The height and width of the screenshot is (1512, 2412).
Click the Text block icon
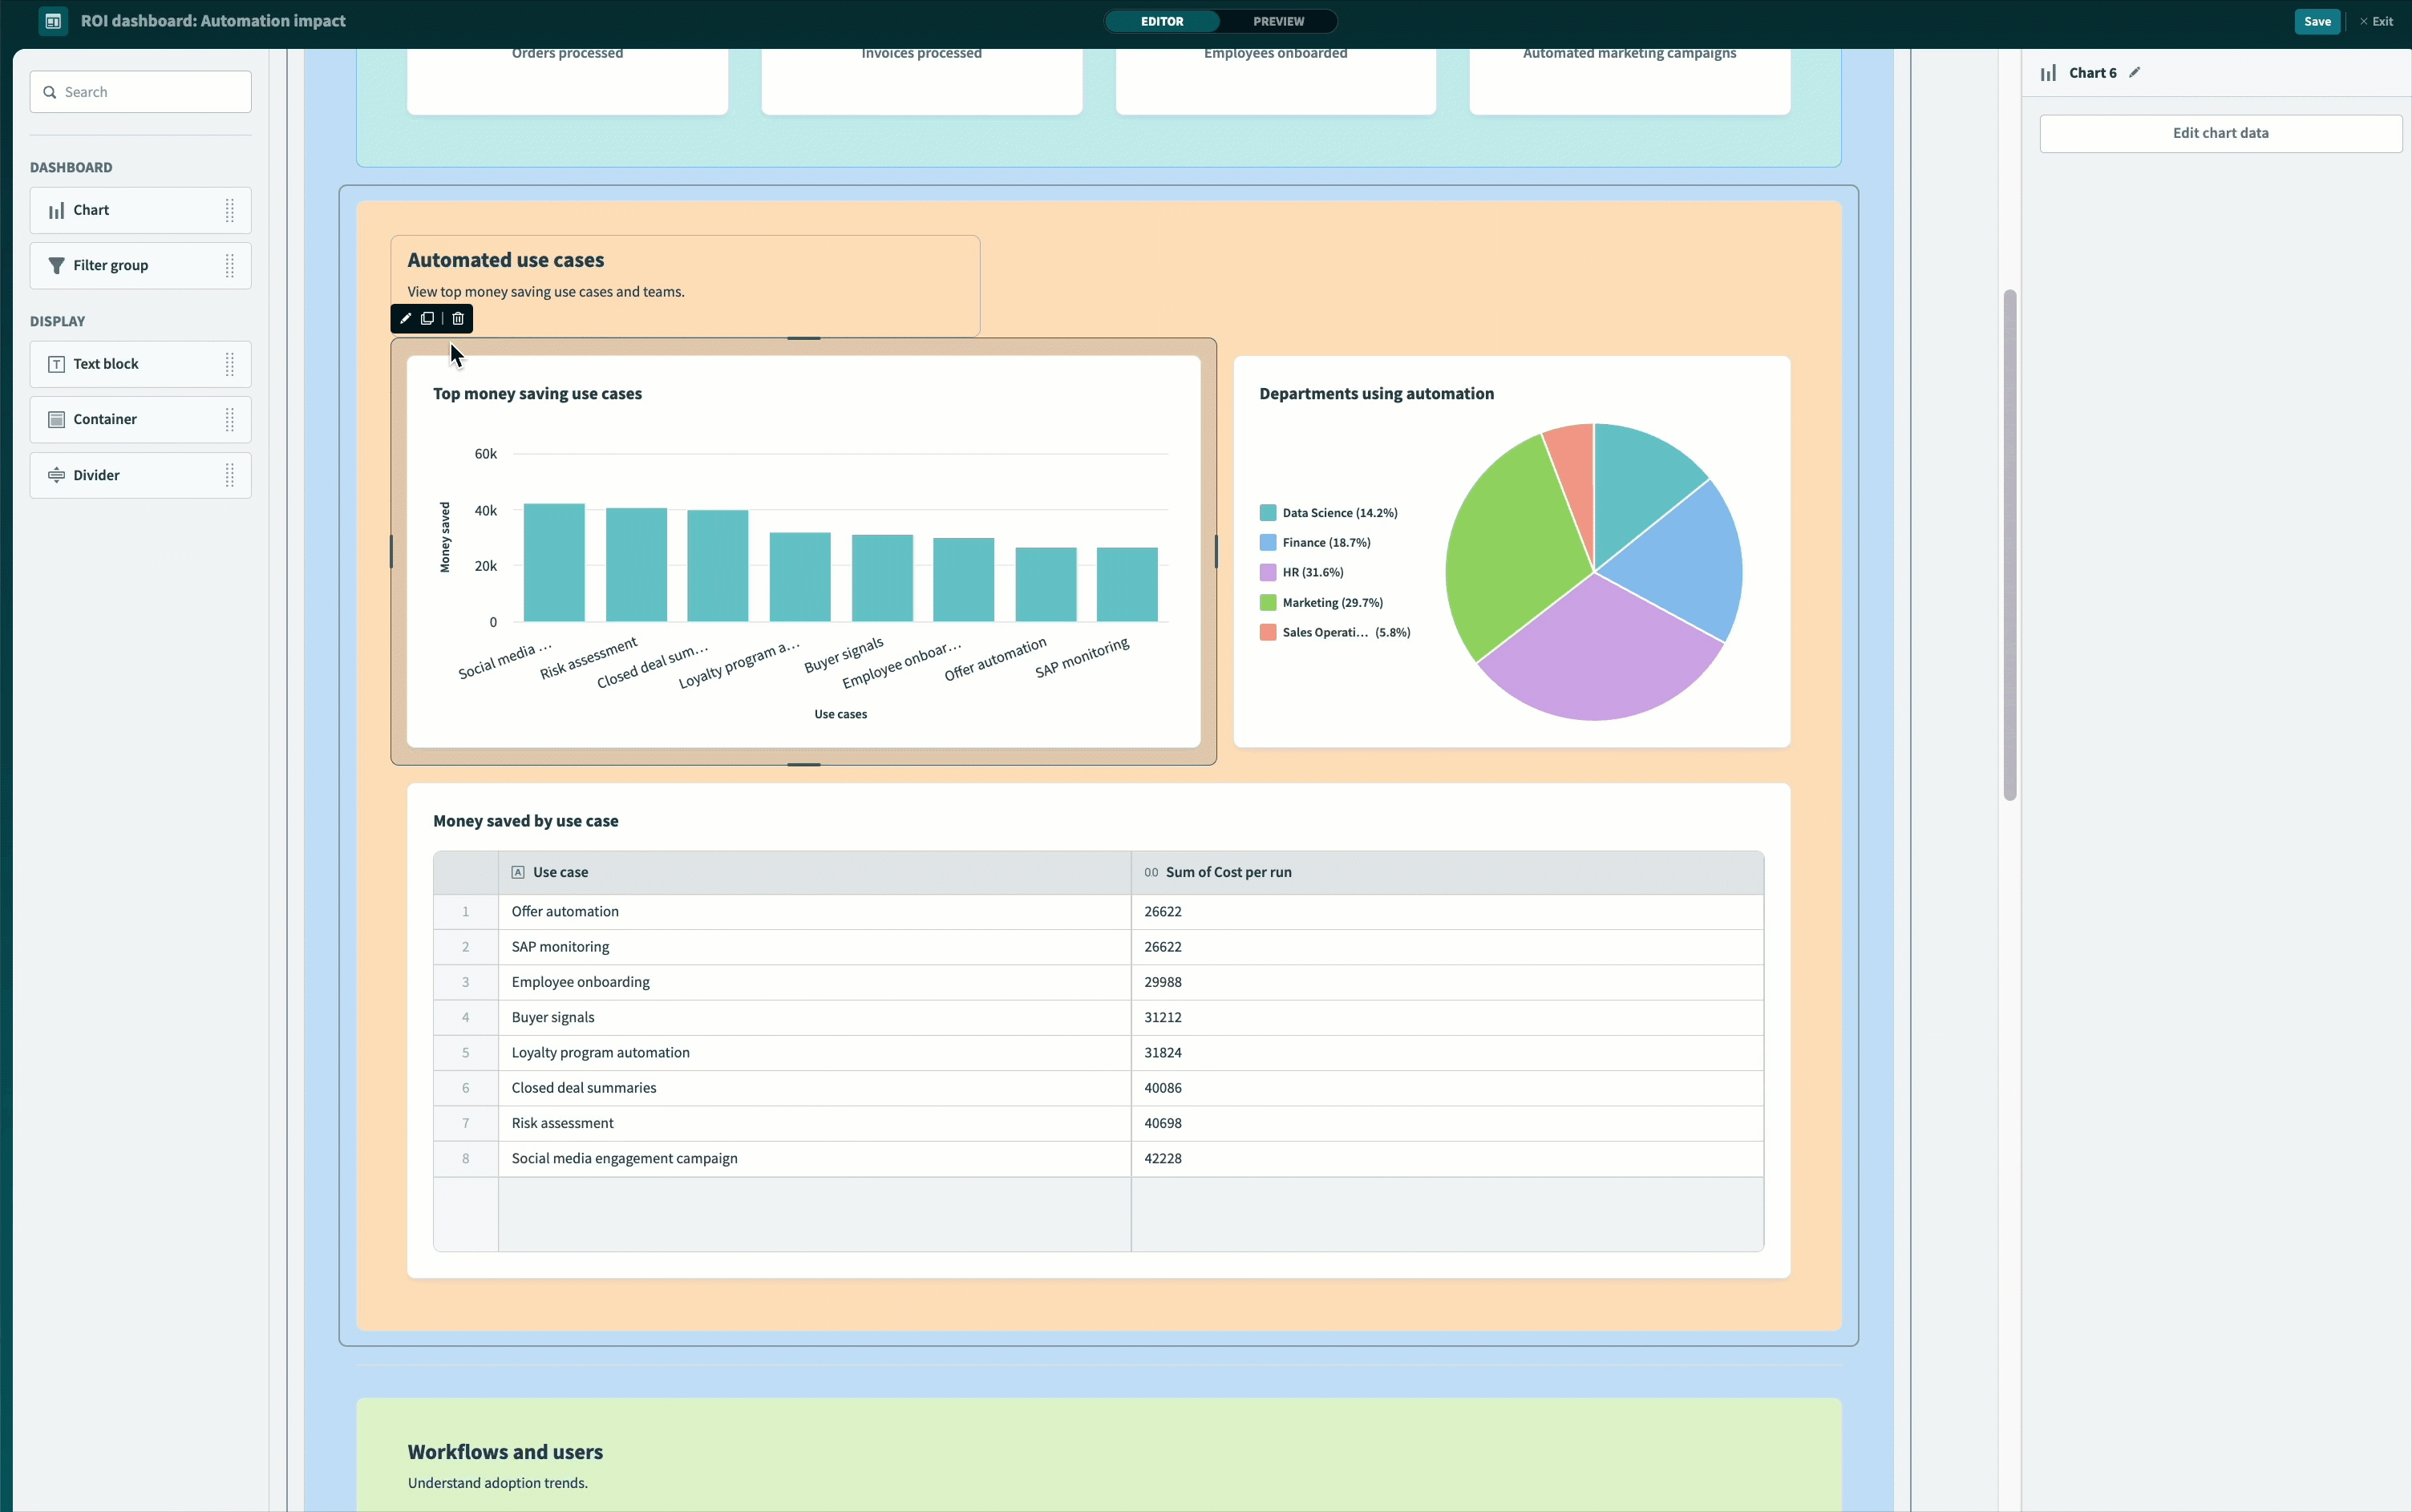pyautogui.click(x=57, y=364)
